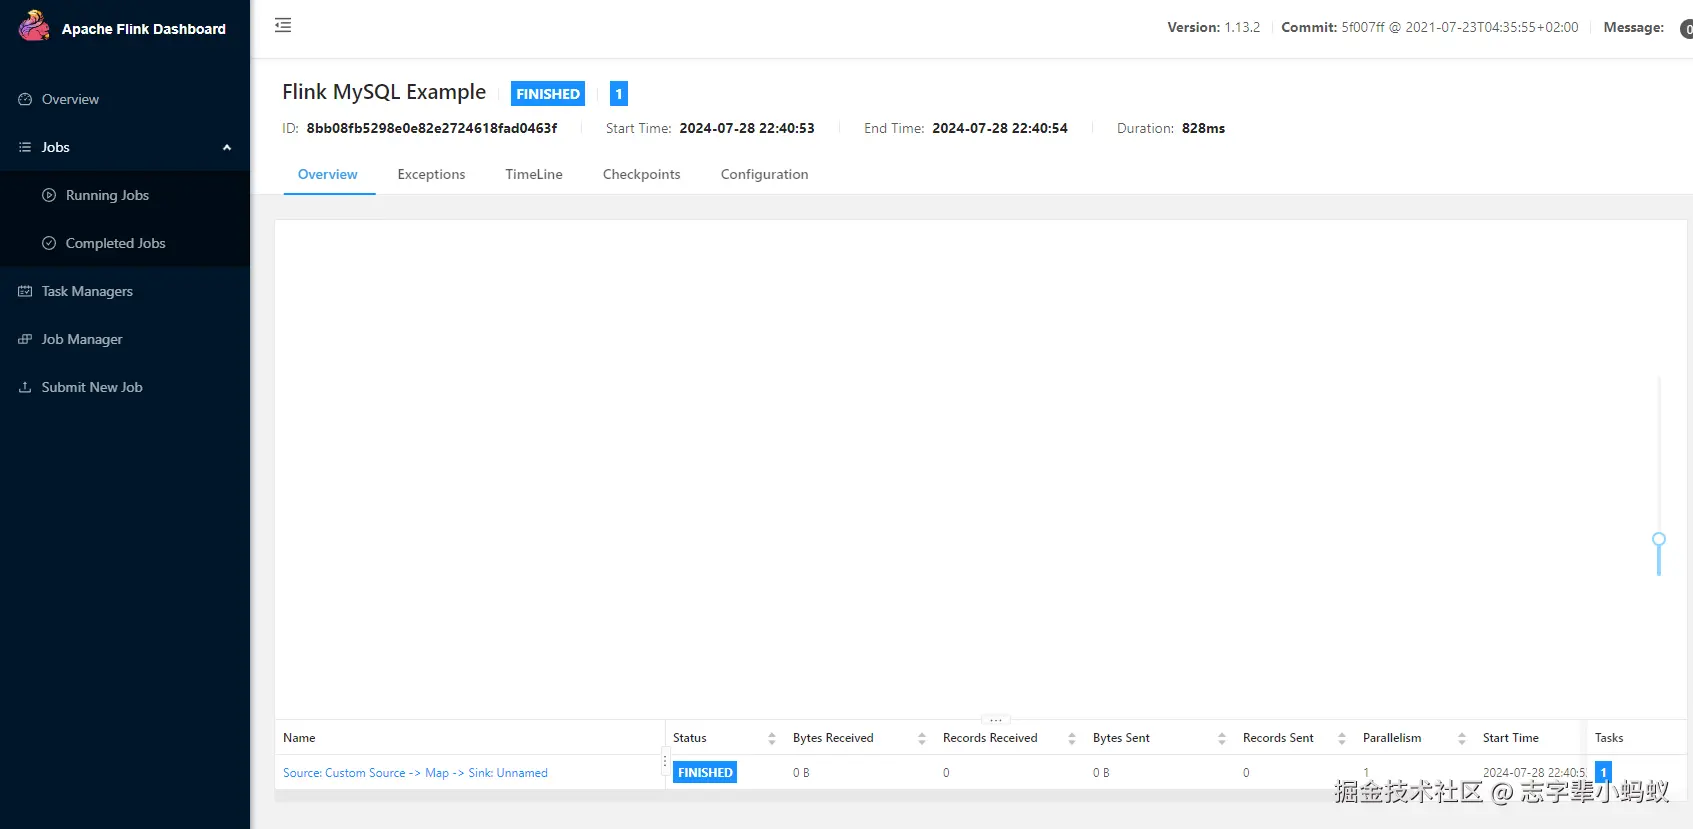The width and height of the screenshot is (1693, 829).
Task: Adjust the job graph zoom slider handle
Action: click(1659, 539)
